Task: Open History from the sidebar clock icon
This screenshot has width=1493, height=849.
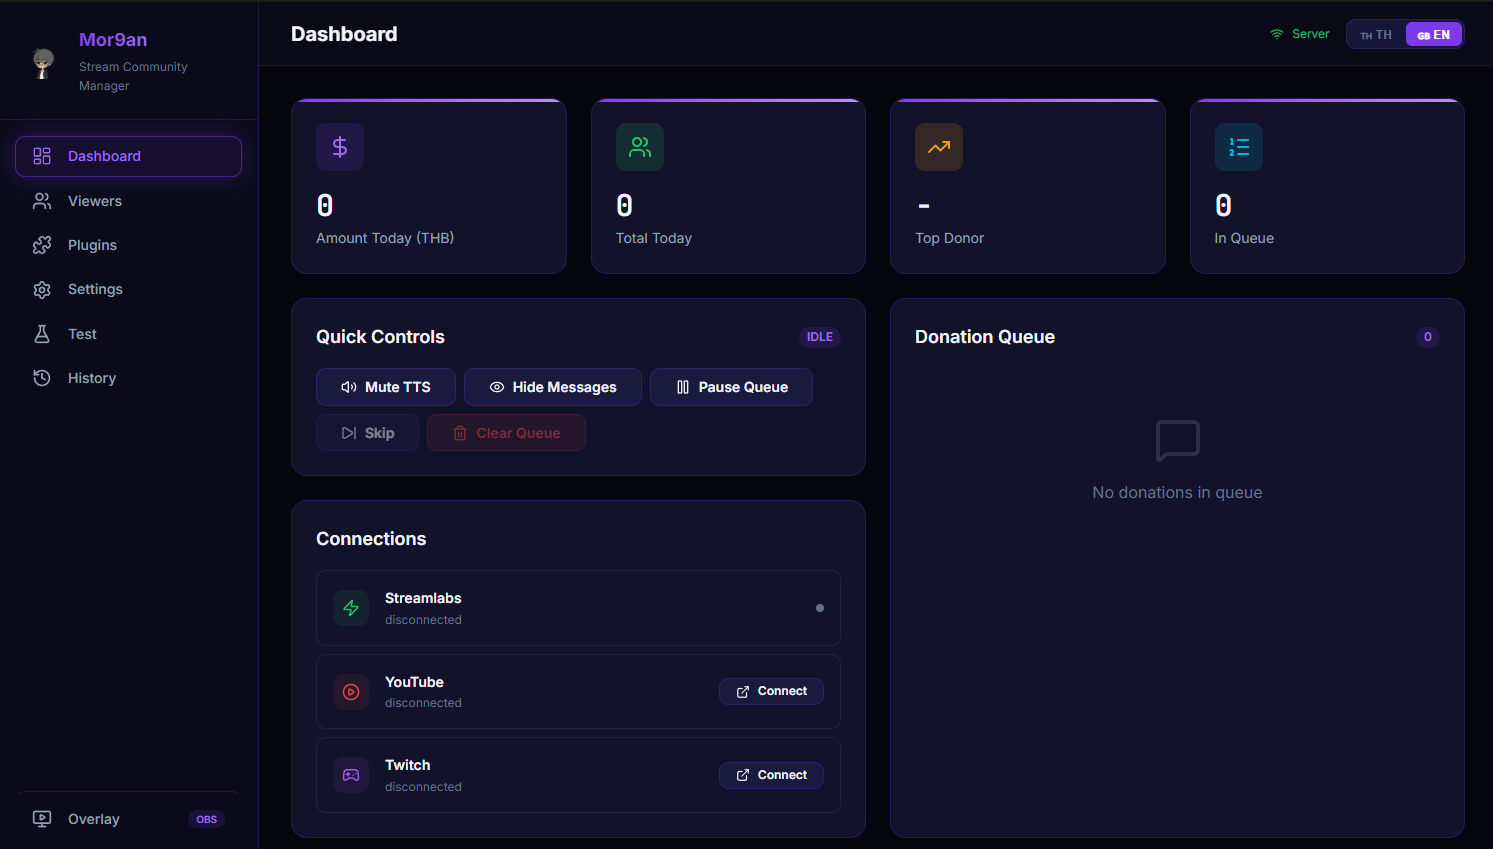Action: pyautogui.click(x=92, y=378)
